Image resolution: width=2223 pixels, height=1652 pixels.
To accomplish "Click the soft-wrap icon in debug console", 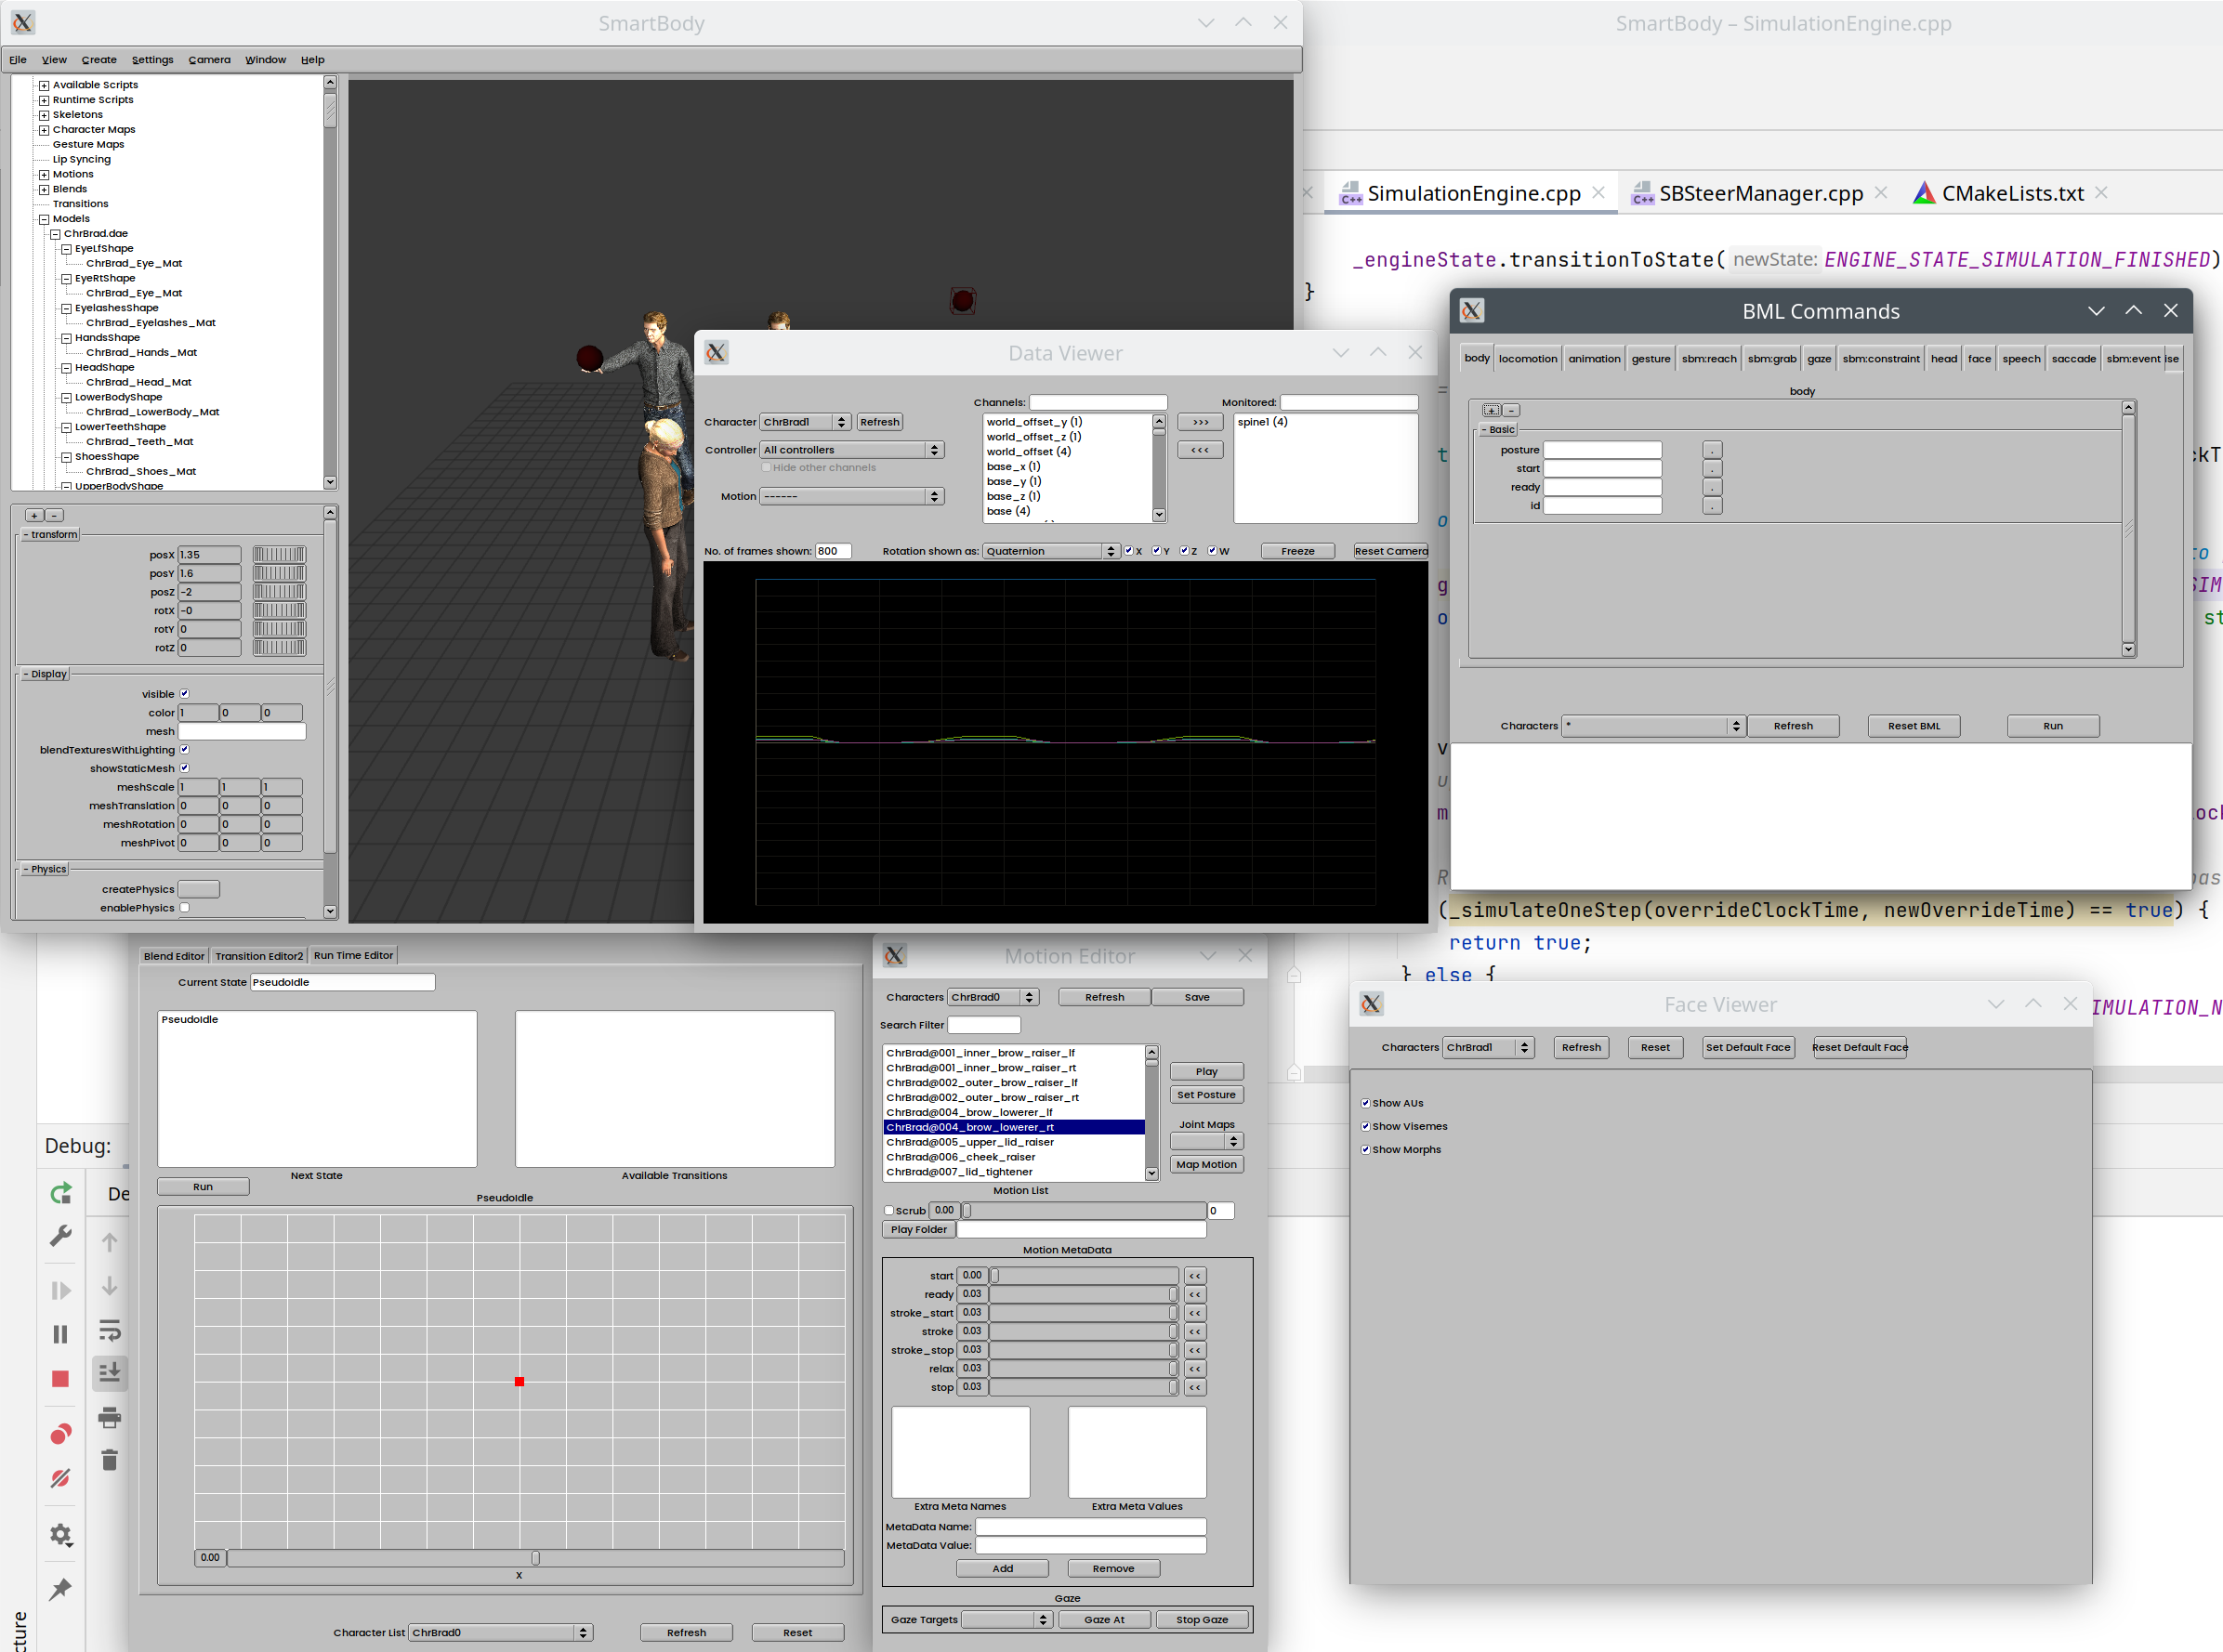I will [x=110, y=1330].
